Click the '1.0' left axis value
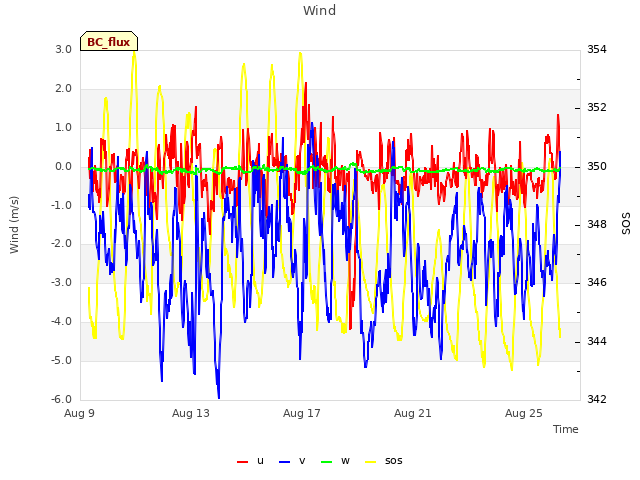Image resolution: width=640 pixels, height=480 pixels. 64,127
